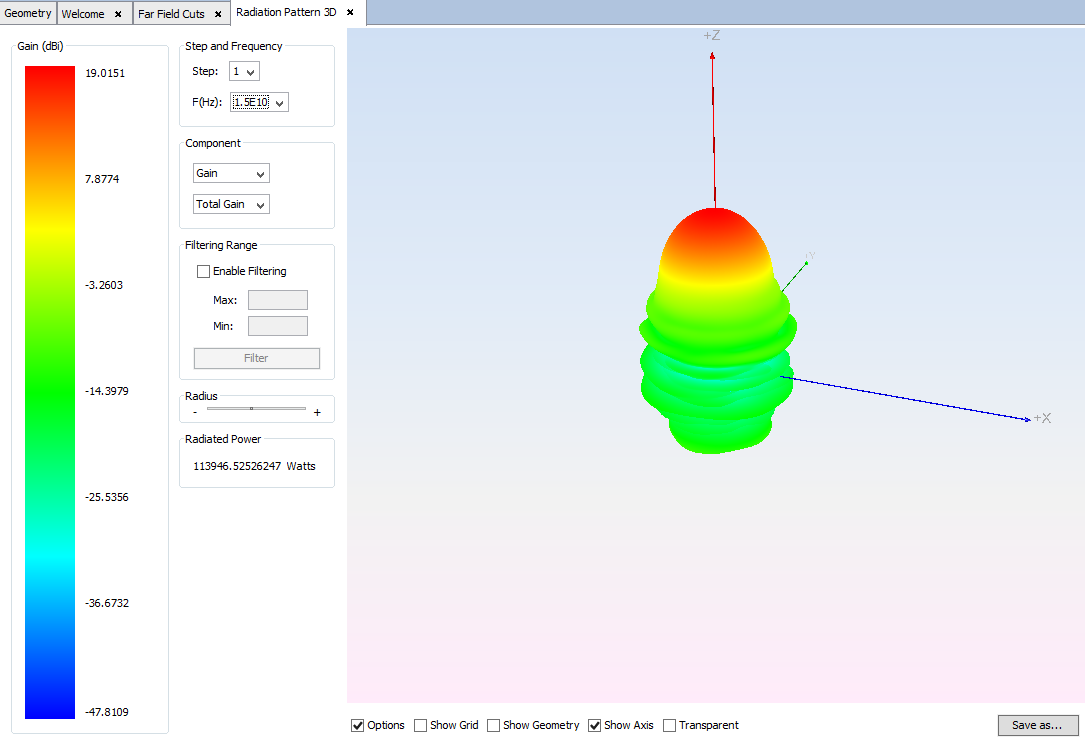Open the Step dropdown
Screen dimensions: 1085x746
(244, 72)
